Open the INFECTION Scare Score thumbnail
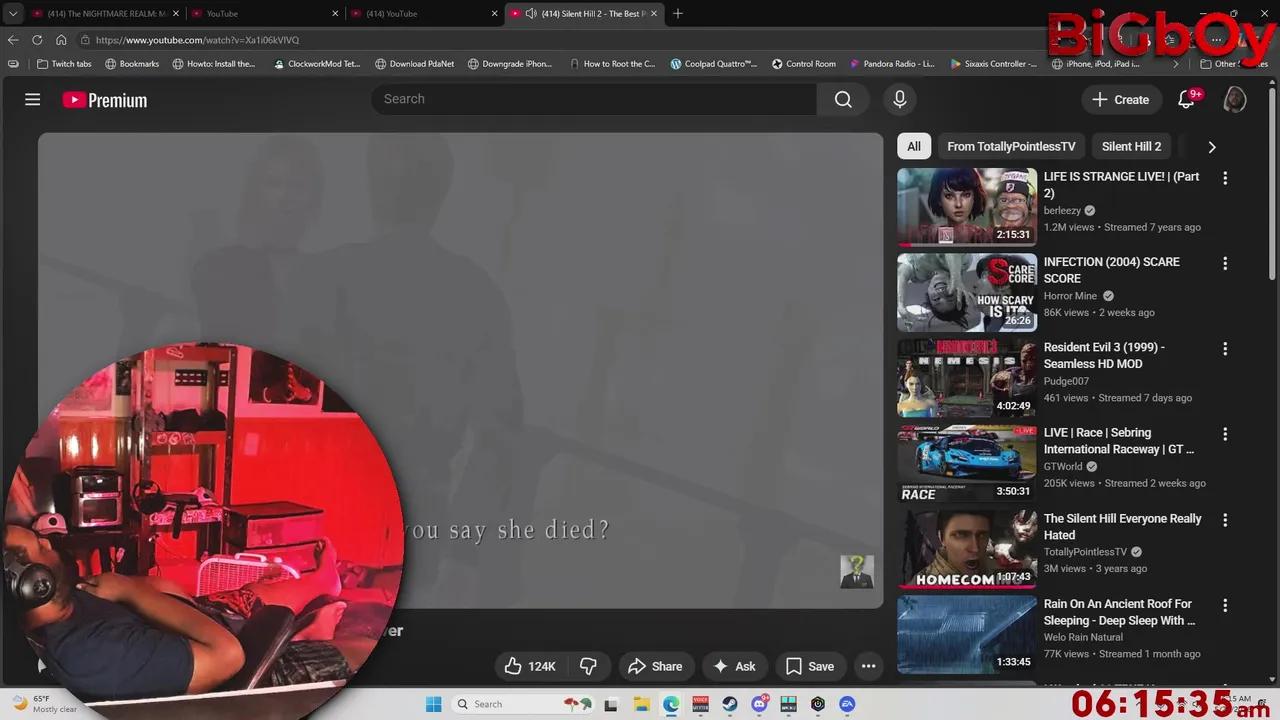 [967, 292]
